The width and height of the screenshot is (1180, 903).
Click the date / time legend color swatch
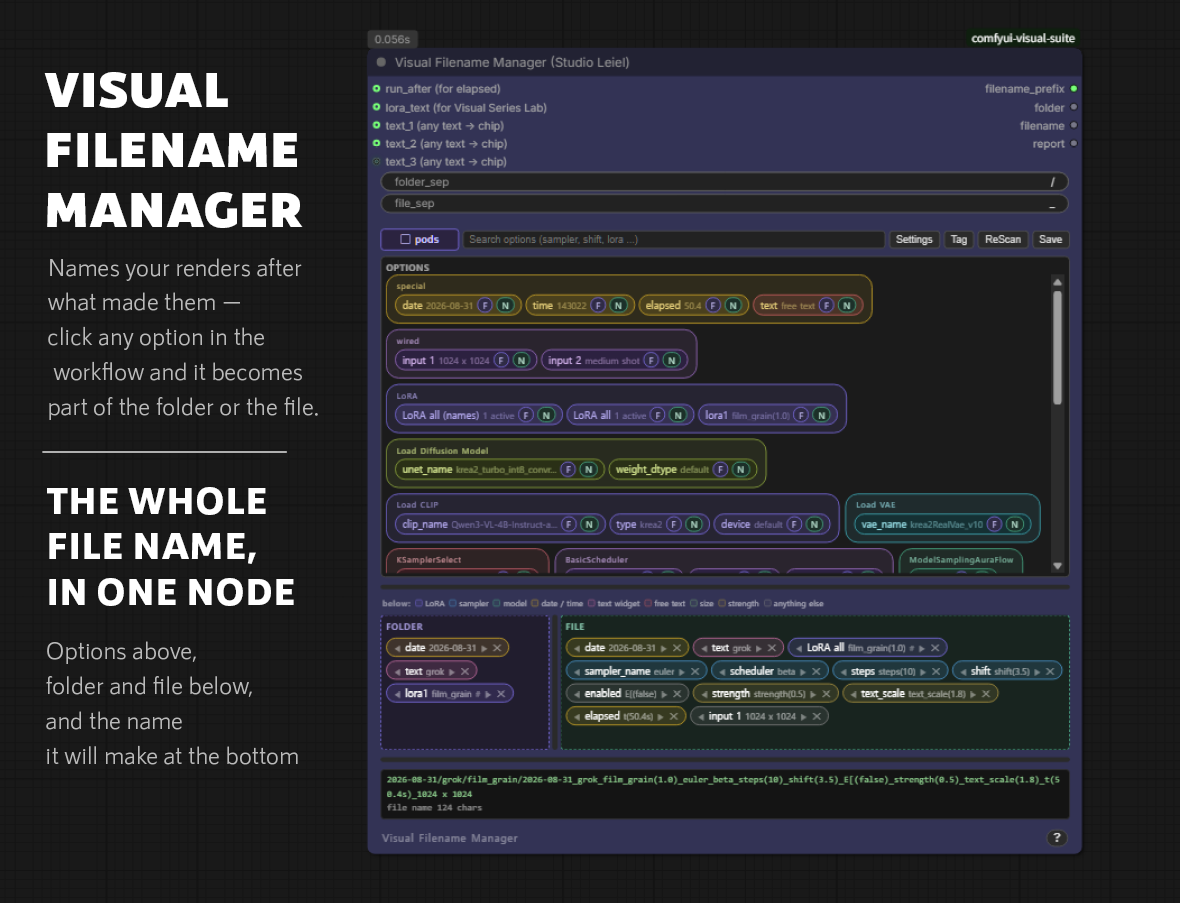click(534, 604)
